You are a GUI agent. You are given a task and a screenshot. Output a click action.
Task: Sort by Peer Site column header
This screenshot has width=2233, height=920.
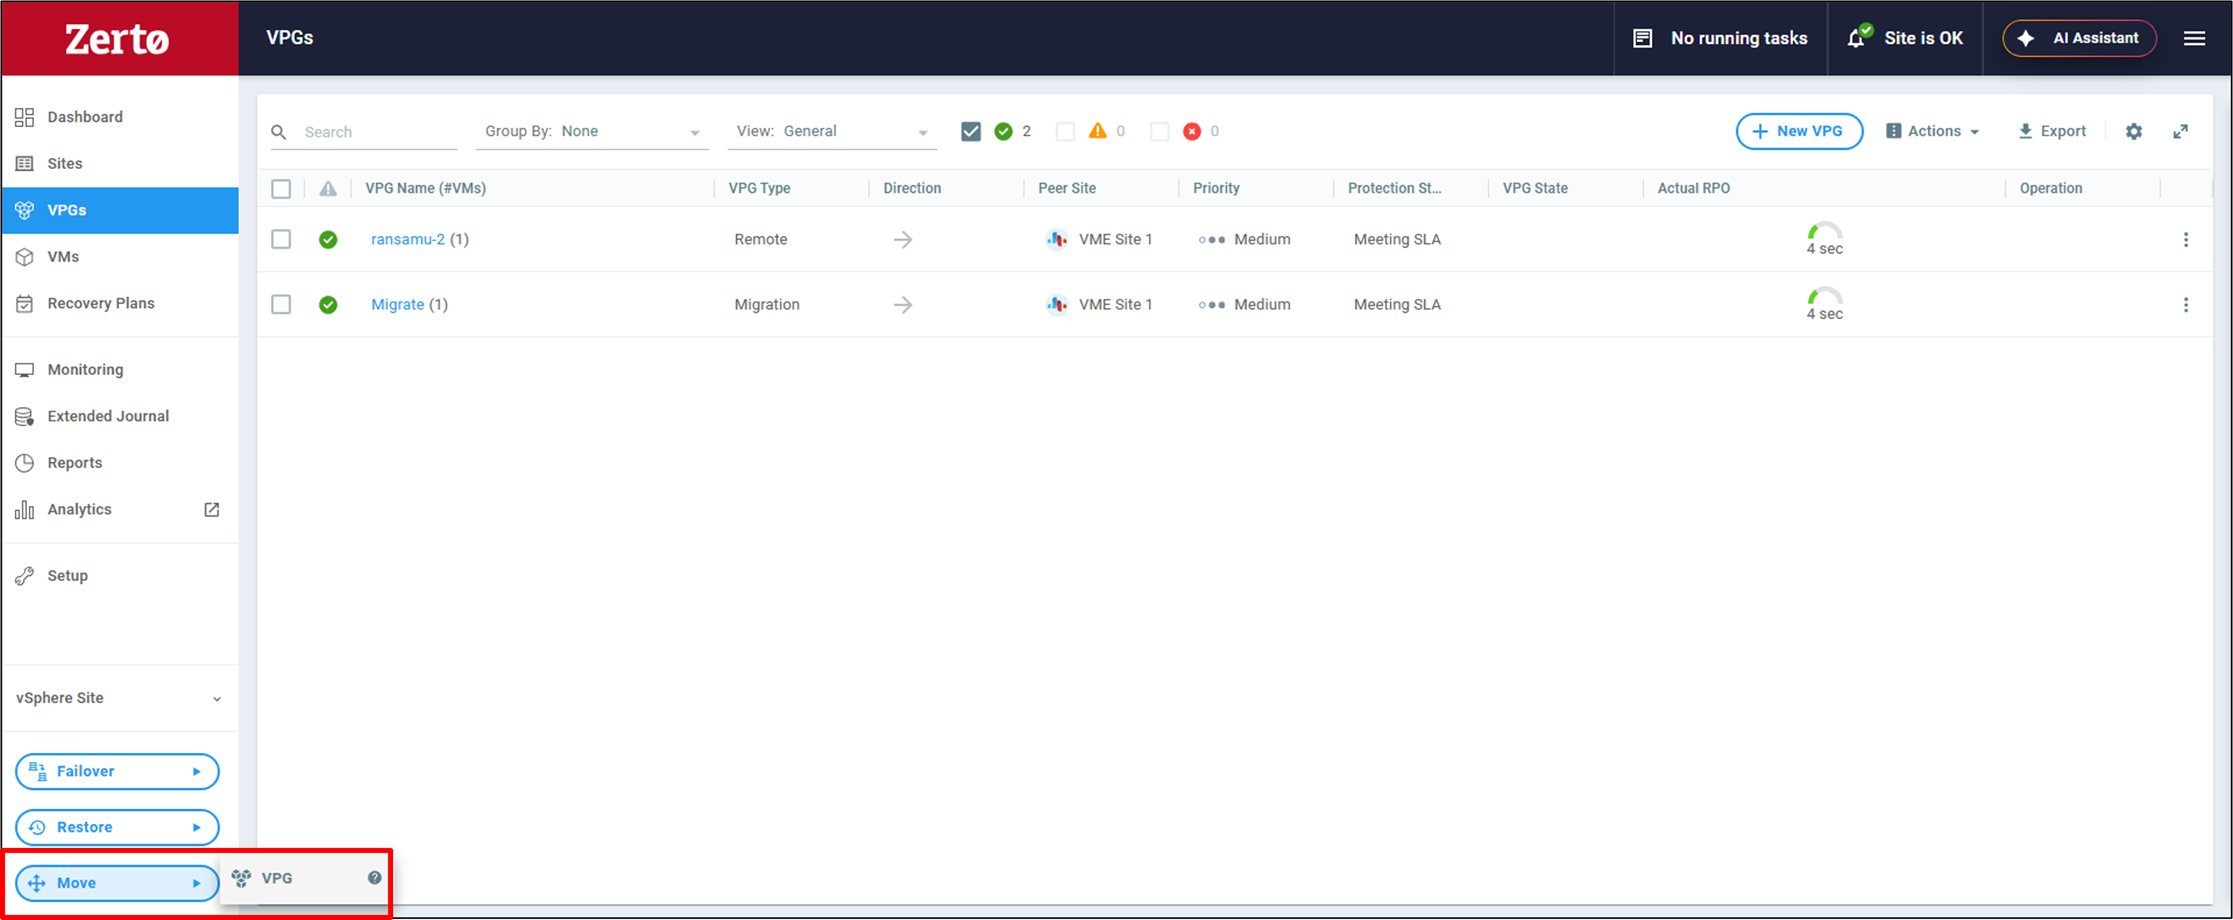click(x=1067, y=189)
